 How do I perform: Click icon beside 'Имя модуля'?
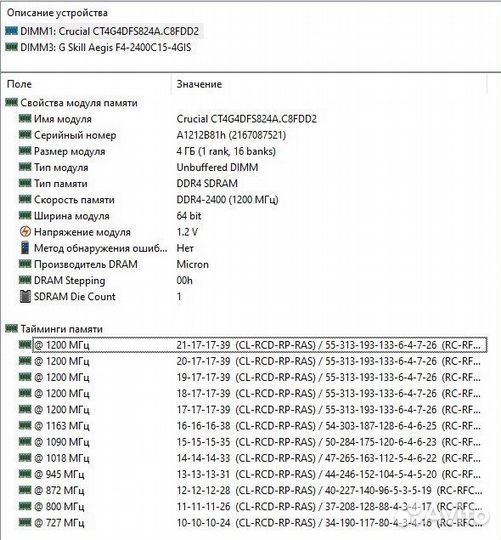pos(25,118)
